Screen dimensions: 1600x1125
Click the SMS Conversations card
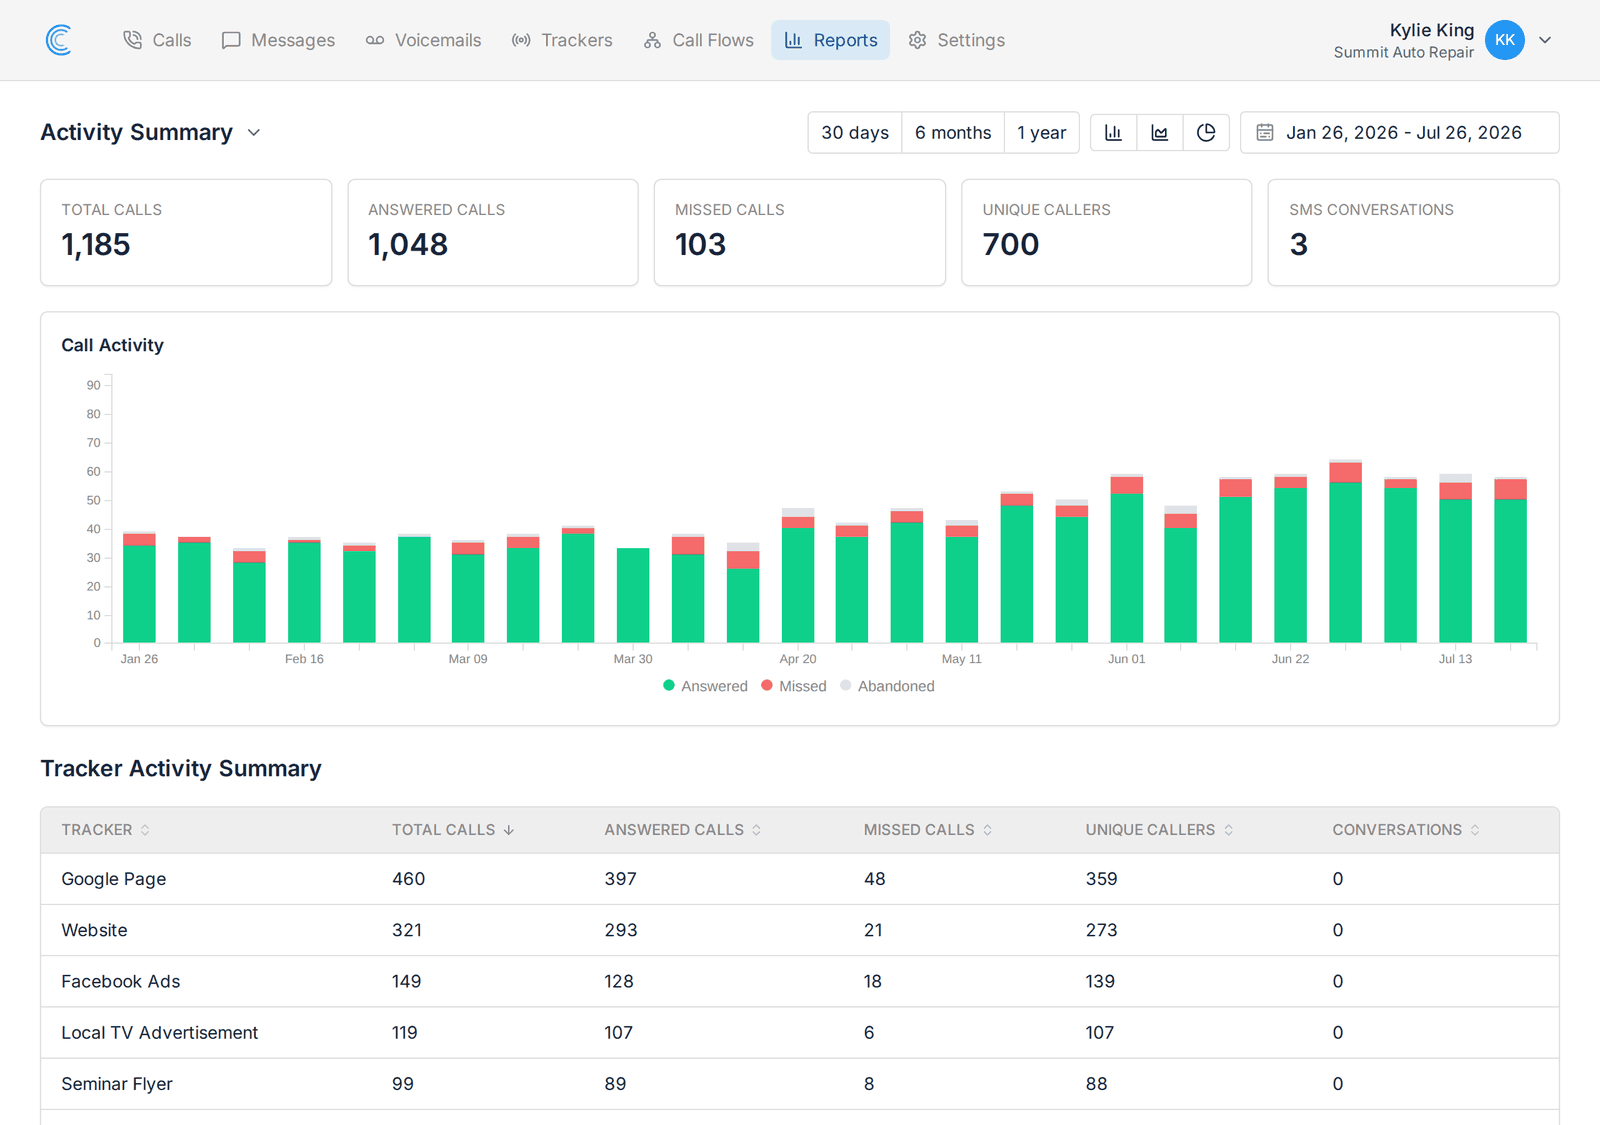[1413, 233]
